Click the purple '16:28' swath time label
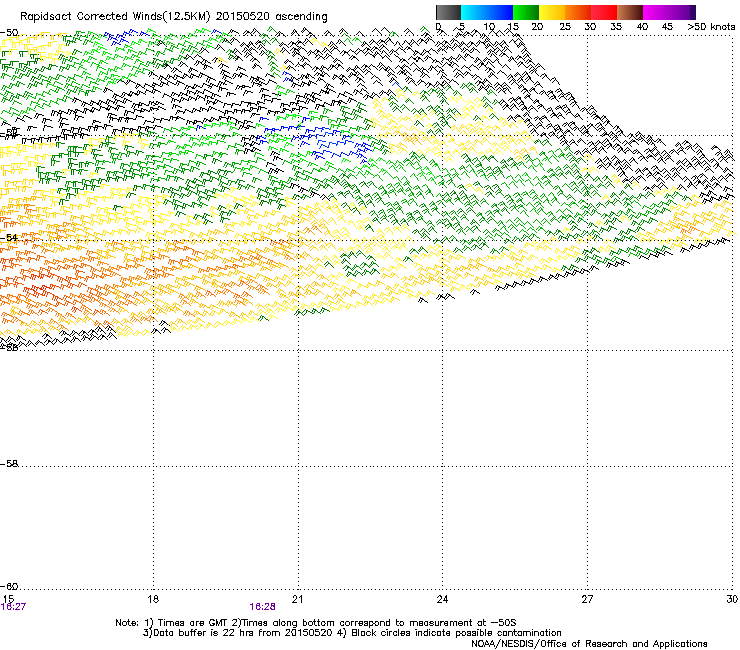This screenshot has width=740, height=650. point(262,607)
